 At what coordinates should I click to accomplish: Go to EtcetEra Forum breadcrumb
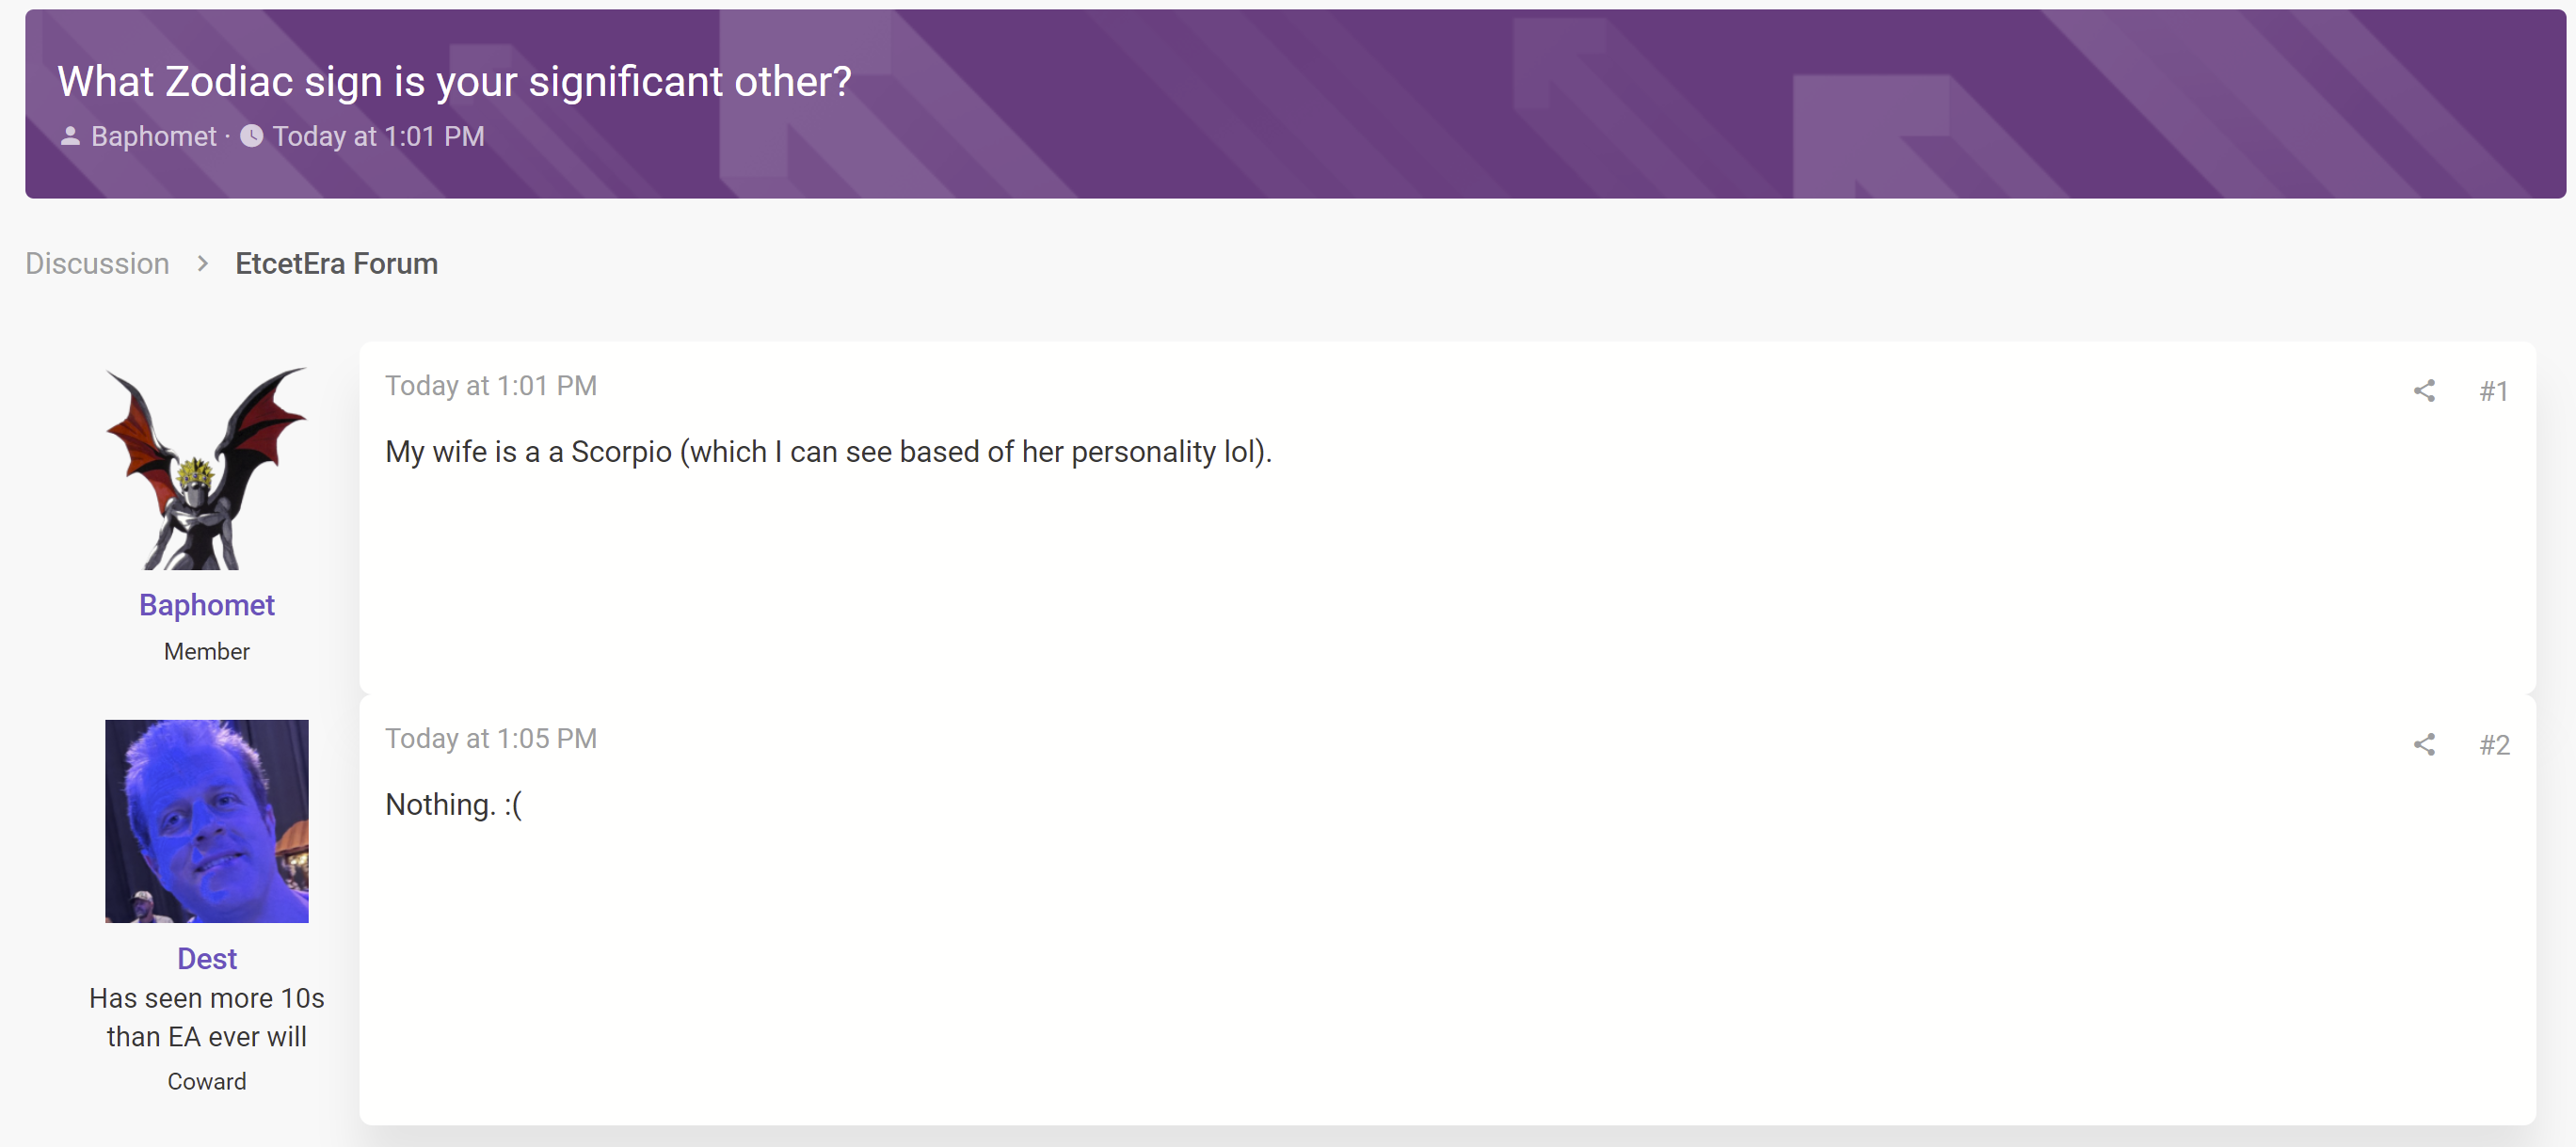tap(337, 263)
